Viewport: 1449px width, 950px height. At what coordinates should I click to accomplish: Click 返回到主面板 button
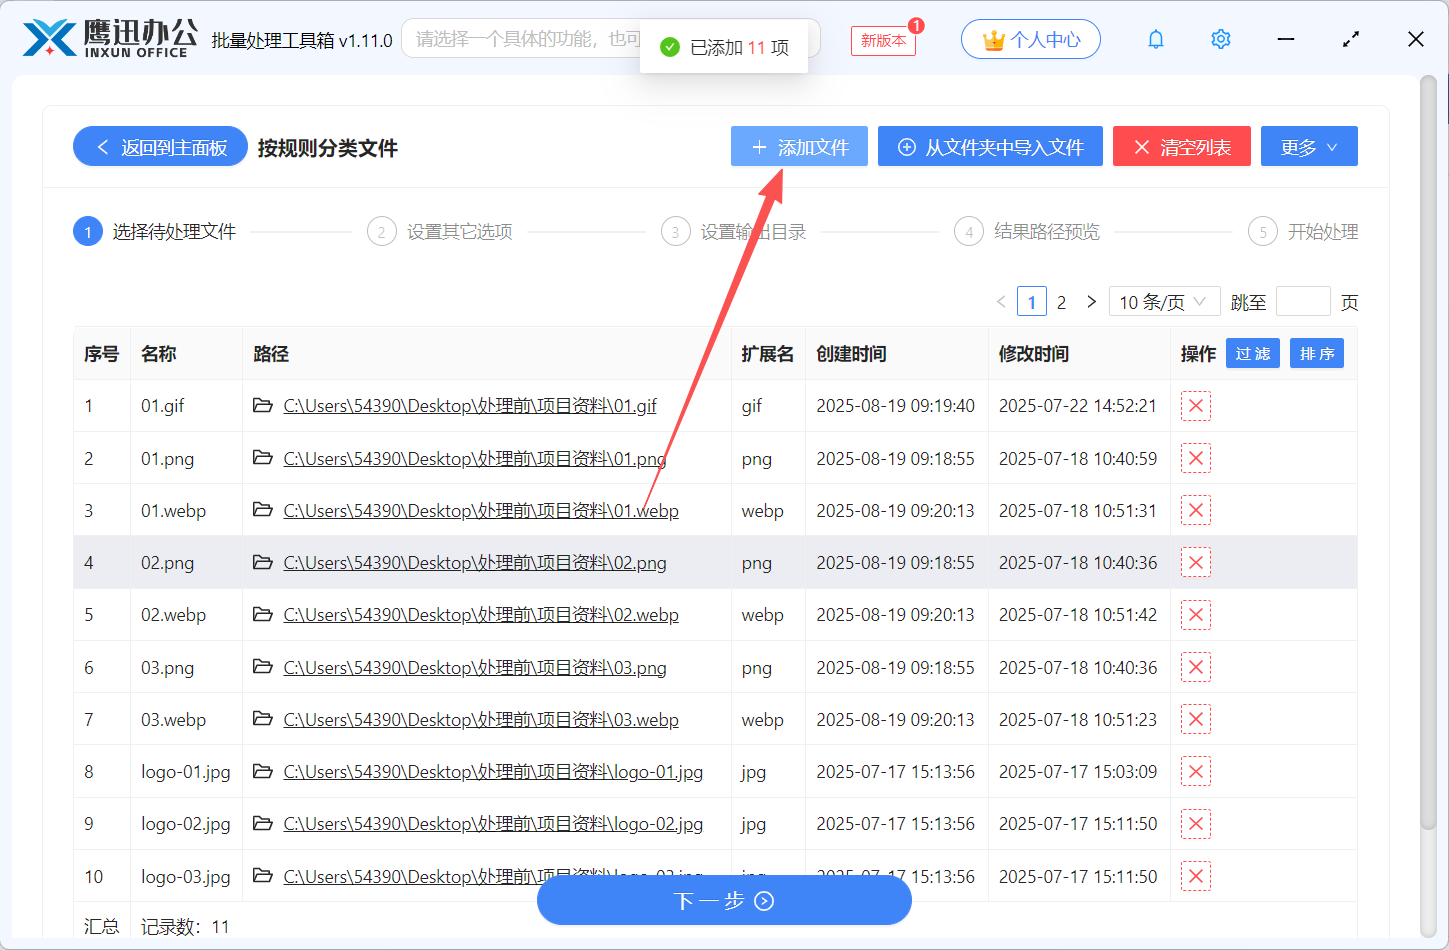pyautogui.click(x=160, y=146)
